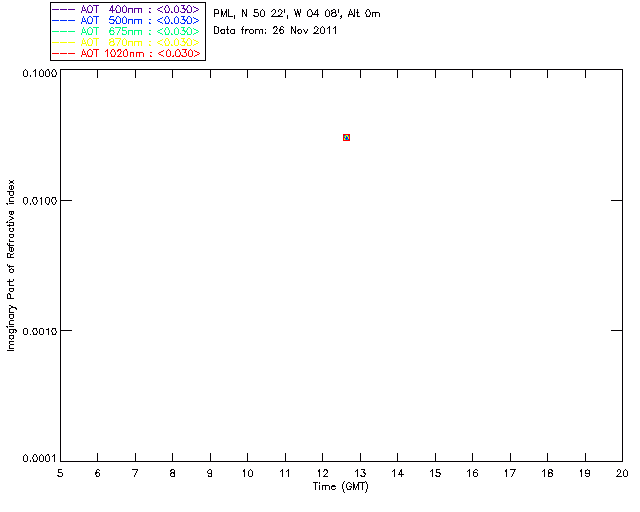Image resolution: width=640 pixels, height=512 pixels.
Task: Click the 'Data from: 26 Nov 2011' text
Action: click(275, 31)
